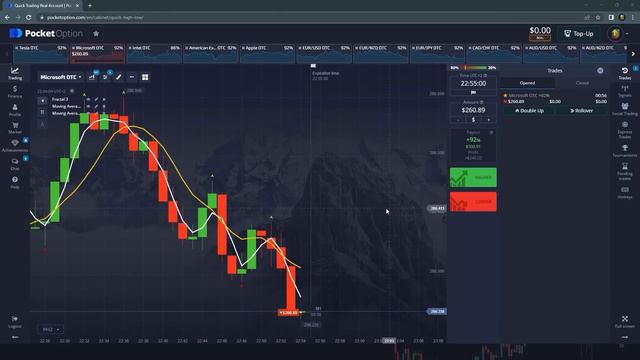Collapse the indicator list arrow button
This screenshot has height=360, width=640.
click(x=42, y=100)
